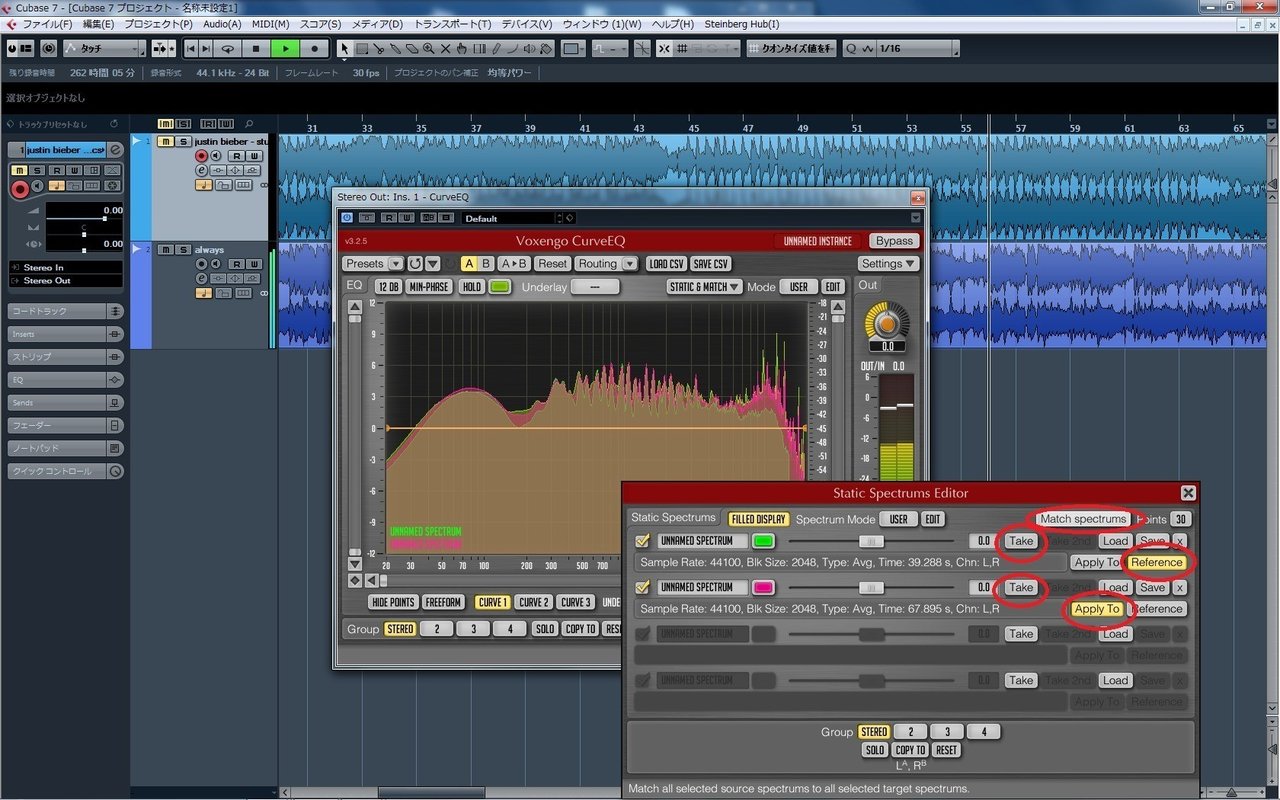
Task: Solo the justin bieber track
Action: [183, 142]
